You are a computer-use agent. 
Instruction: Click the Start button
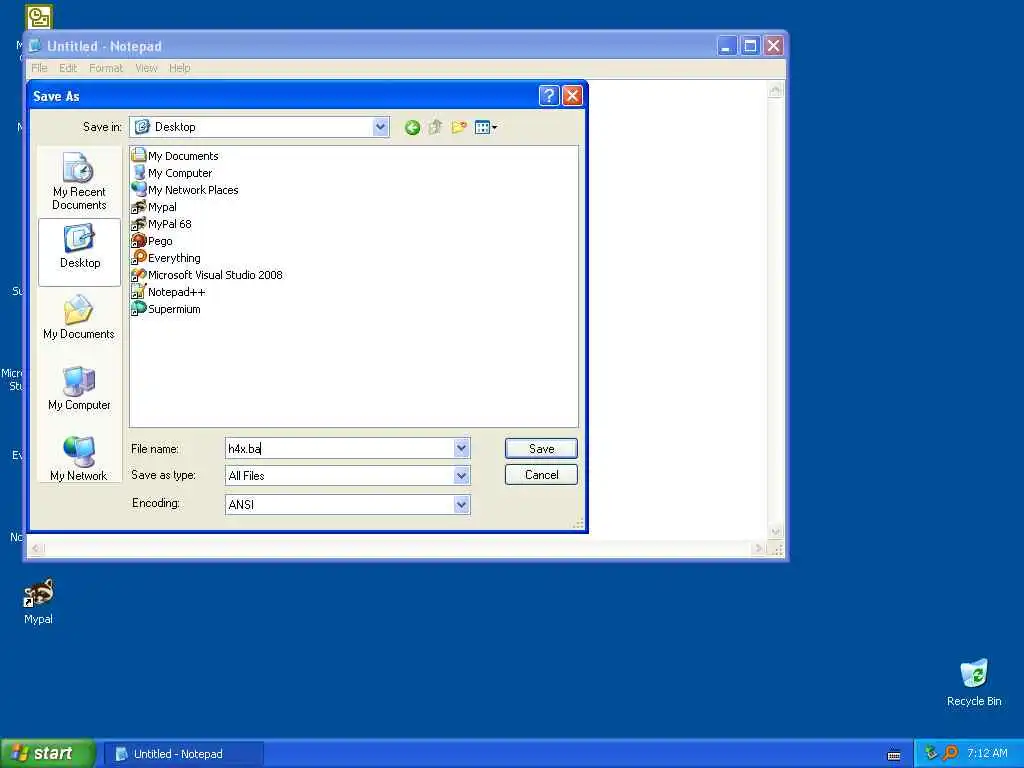click(x=48, y=754)
